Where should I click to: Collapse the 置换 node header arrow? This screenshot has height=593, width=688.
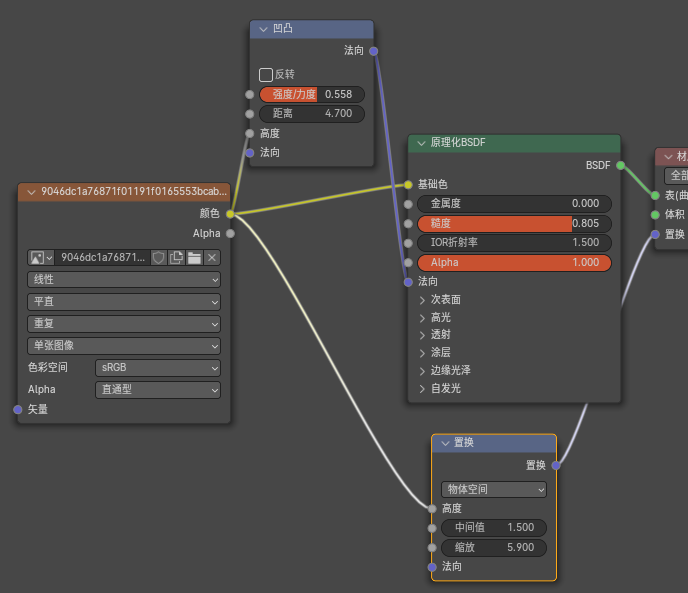tap(444, 443)
